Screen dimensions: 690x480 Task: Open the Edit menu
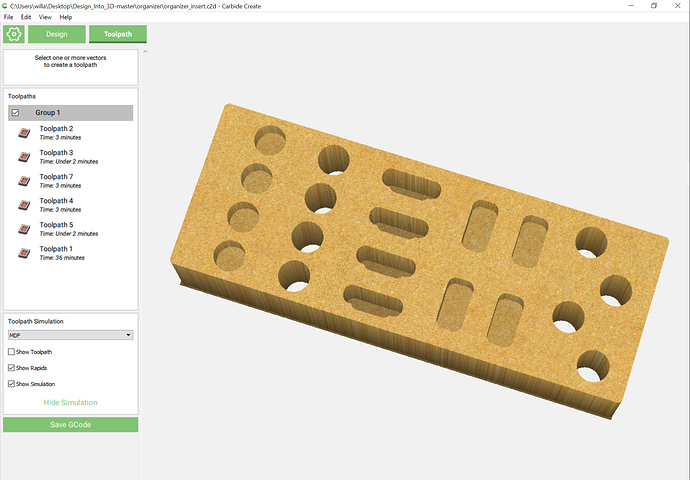coord(26,17)
